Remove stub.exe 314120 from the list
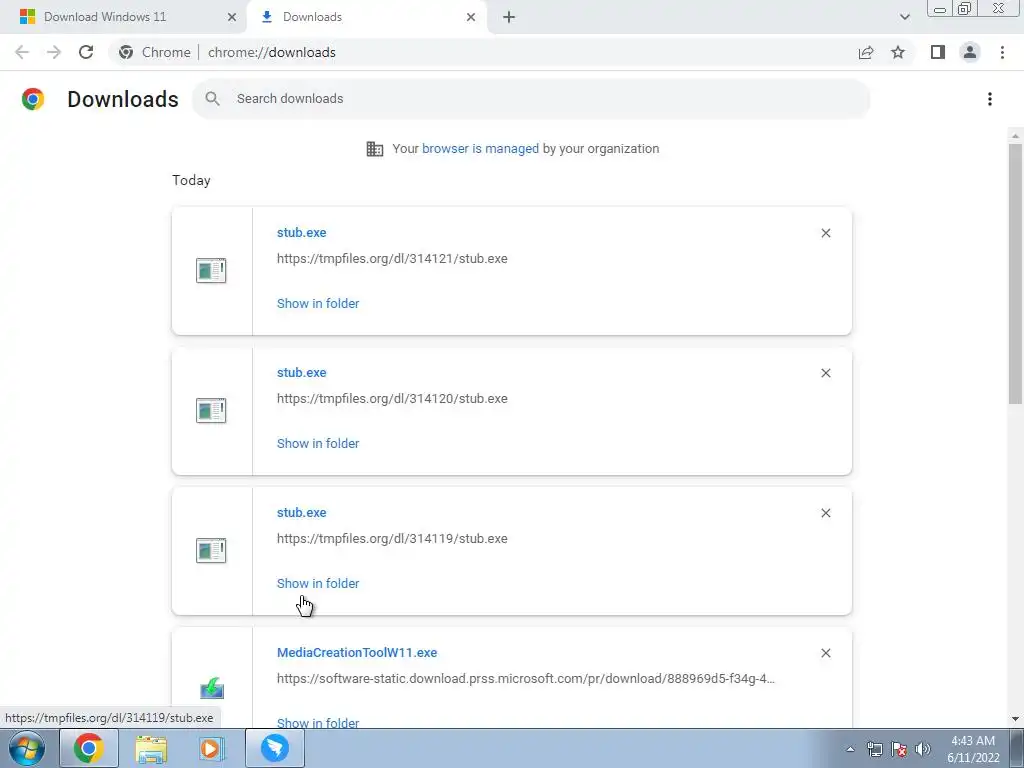Screen dimensions: 1024x768 point(825,373)
